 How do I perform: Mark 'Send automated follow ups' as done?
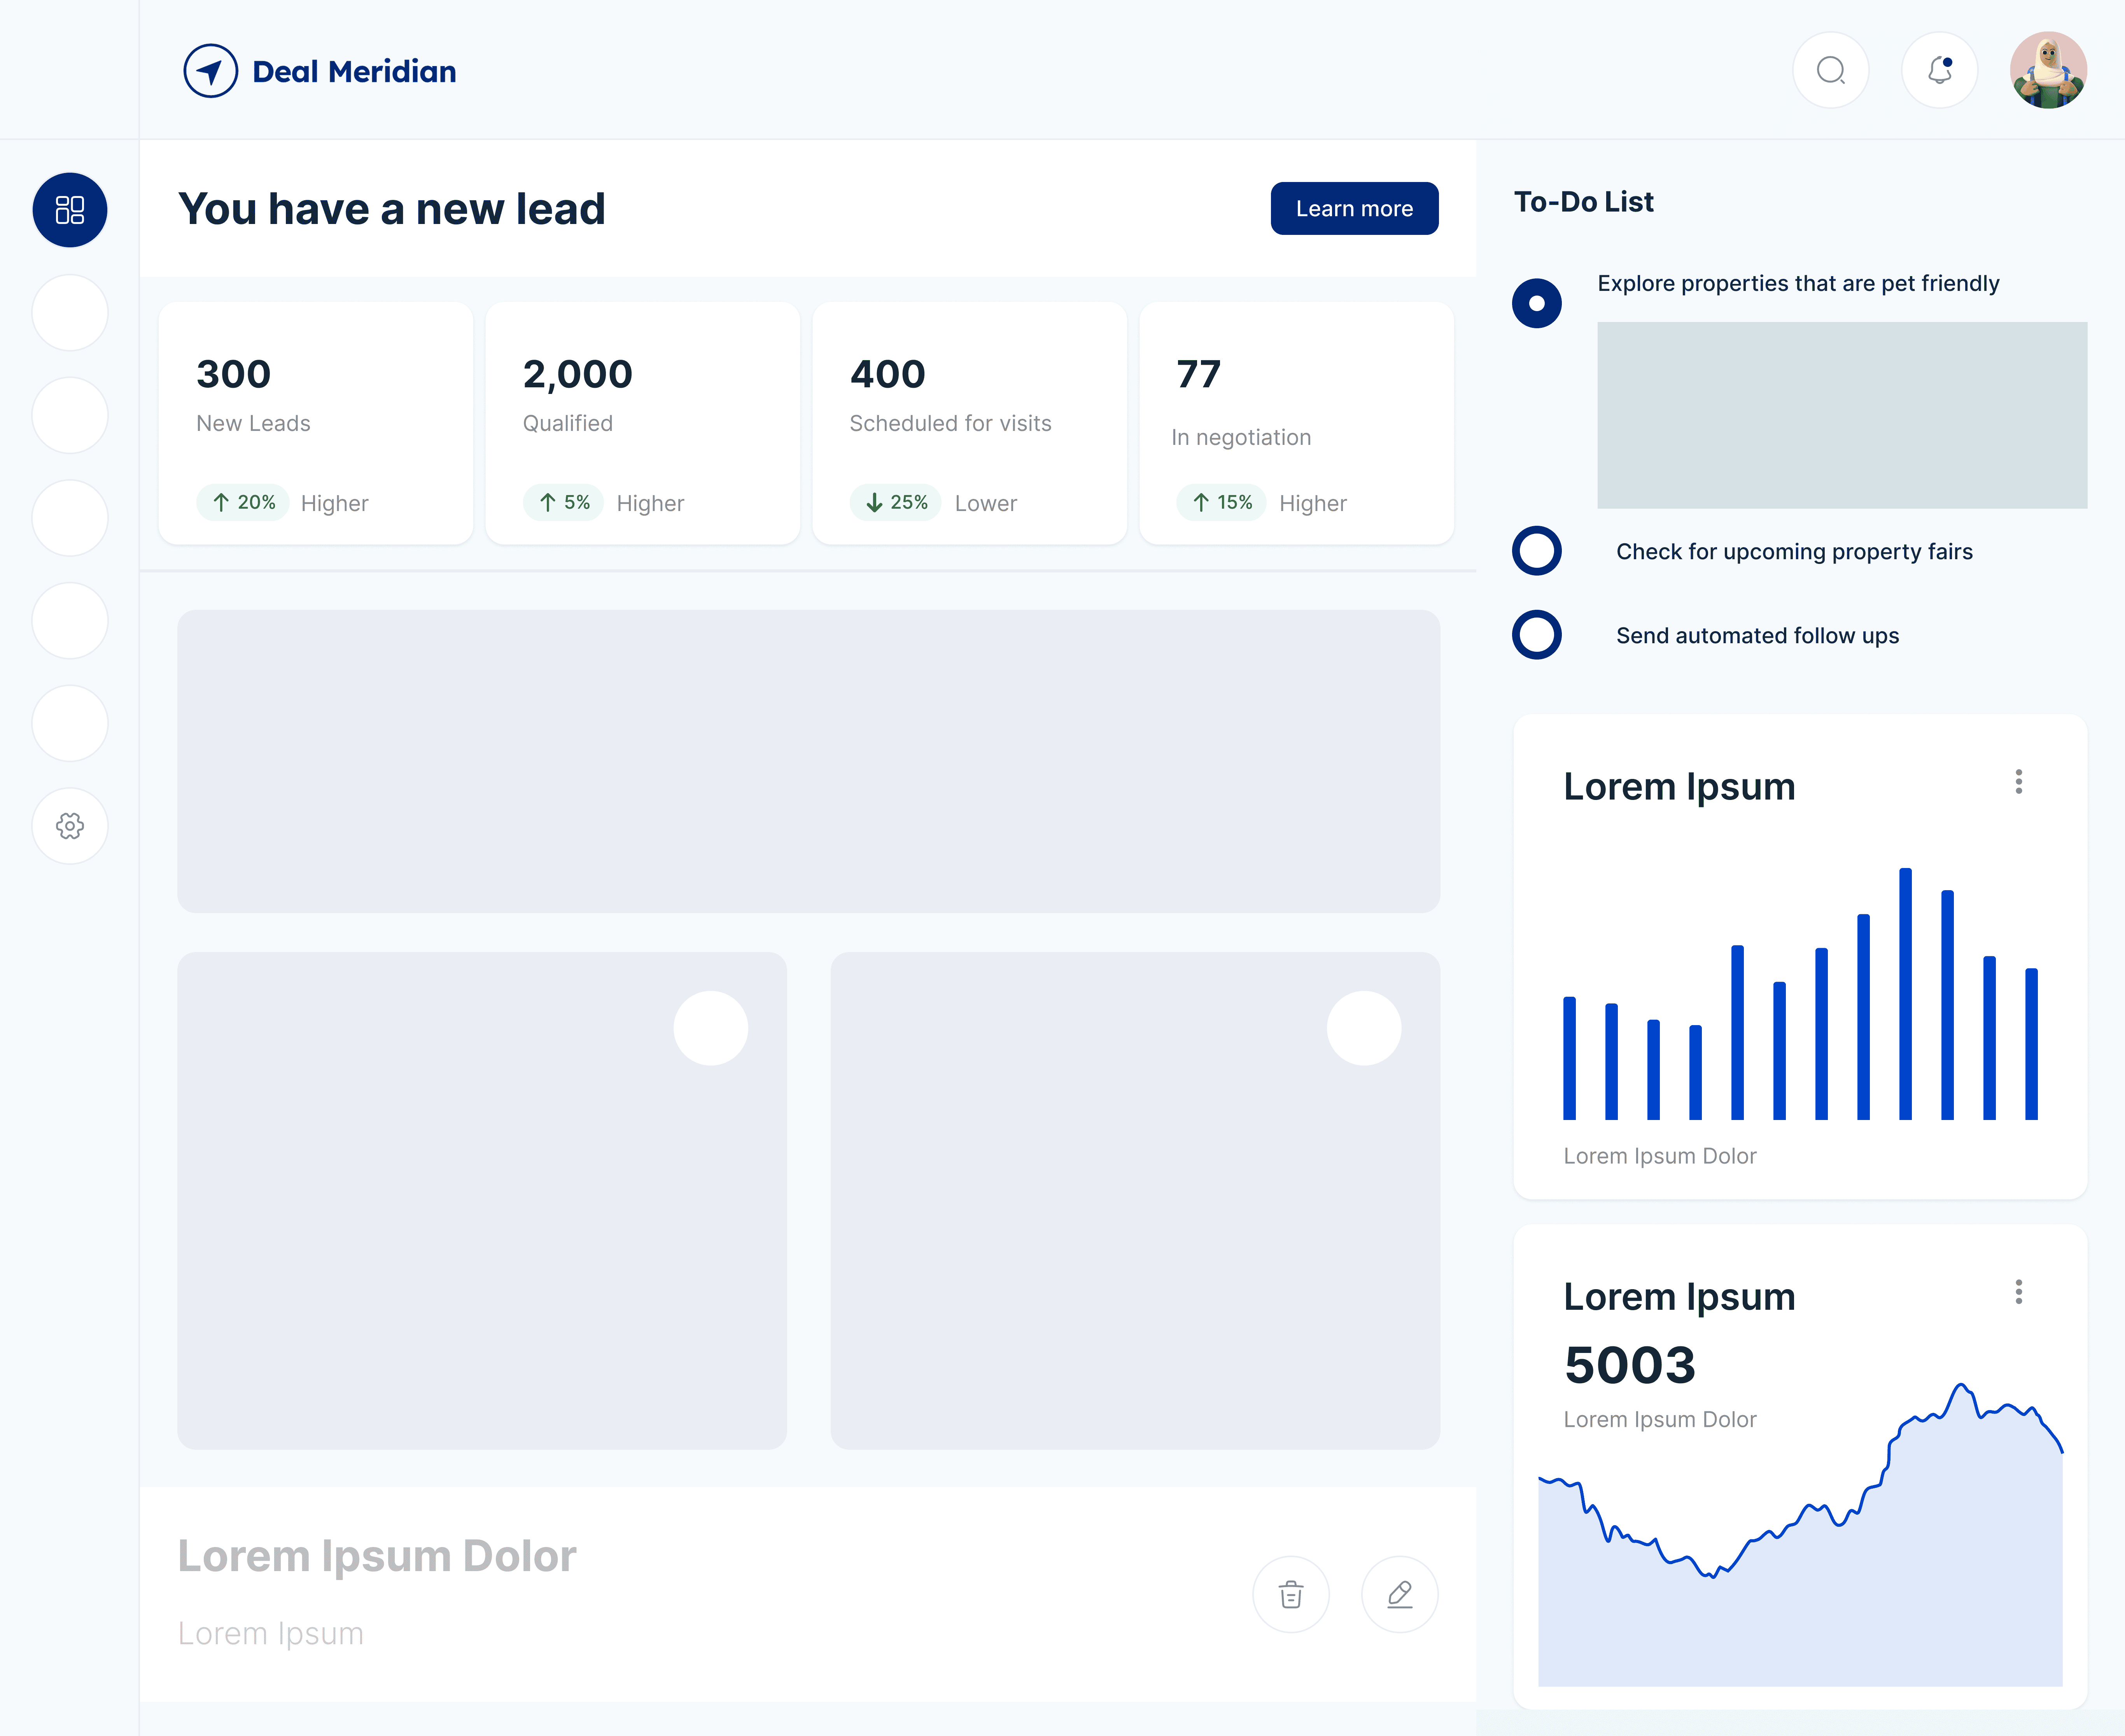point(1537,635)
